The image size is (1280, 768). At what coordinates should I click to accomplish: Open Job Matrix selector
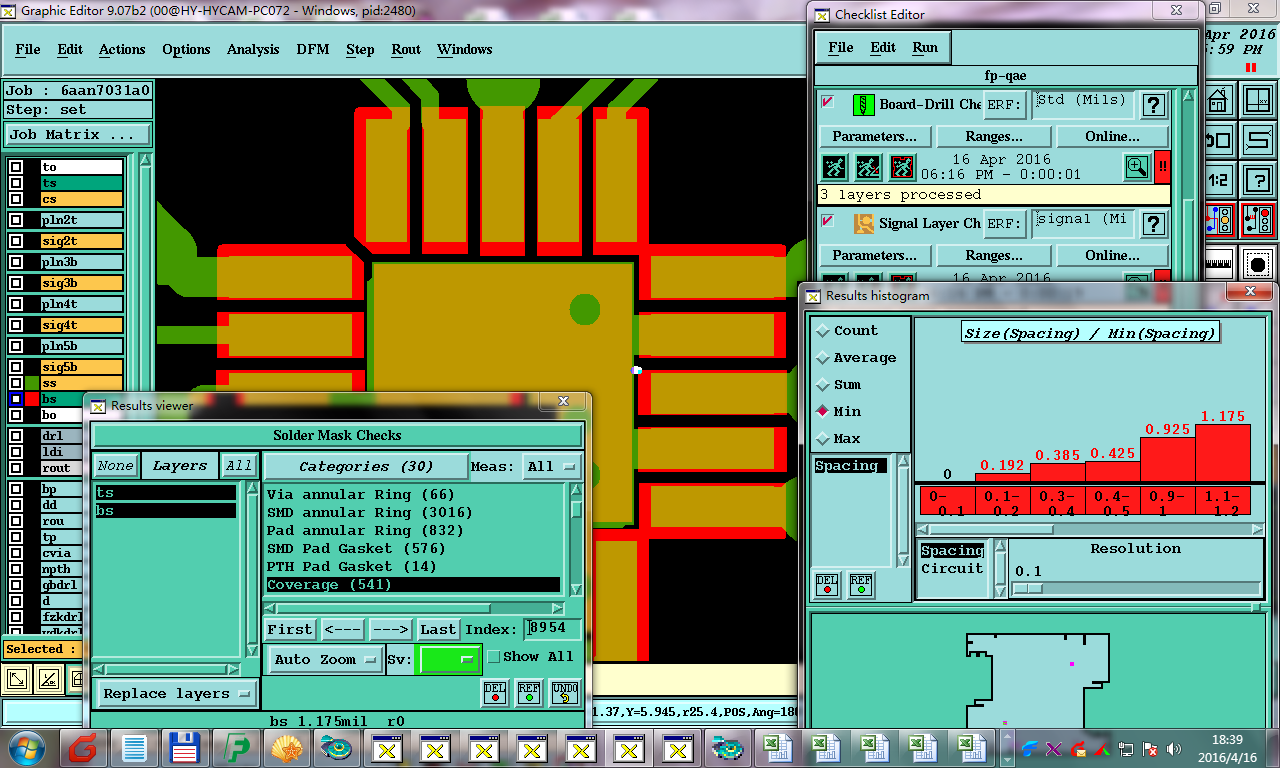click(x=78, y=134)
